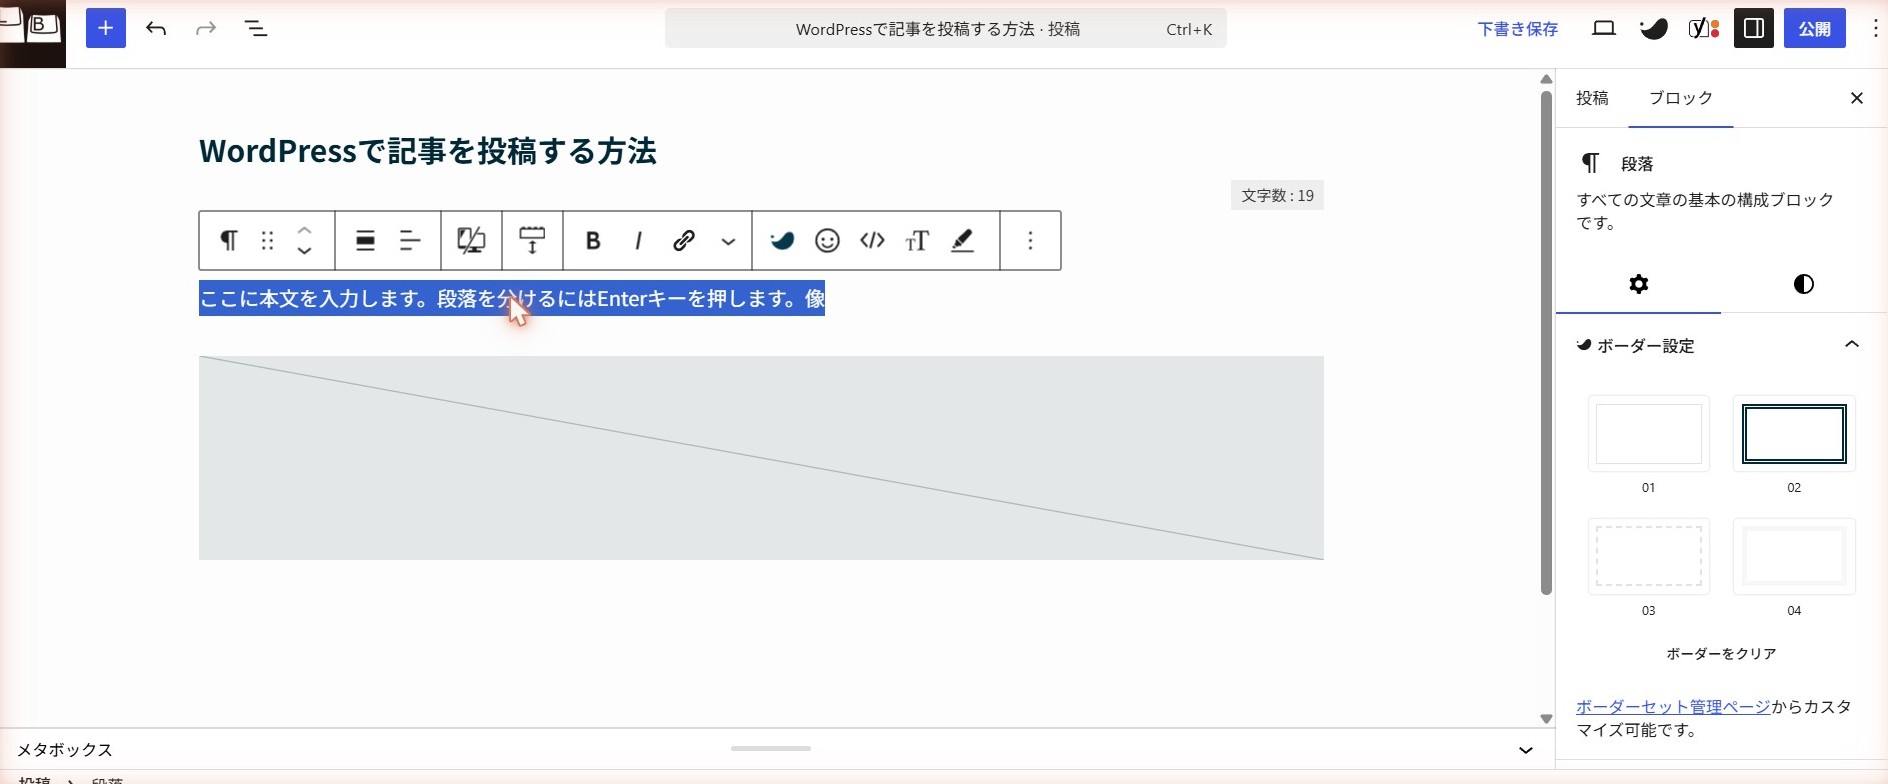
Task: Expand more rich text controls dropdown
Action: [x=728, y=240]
